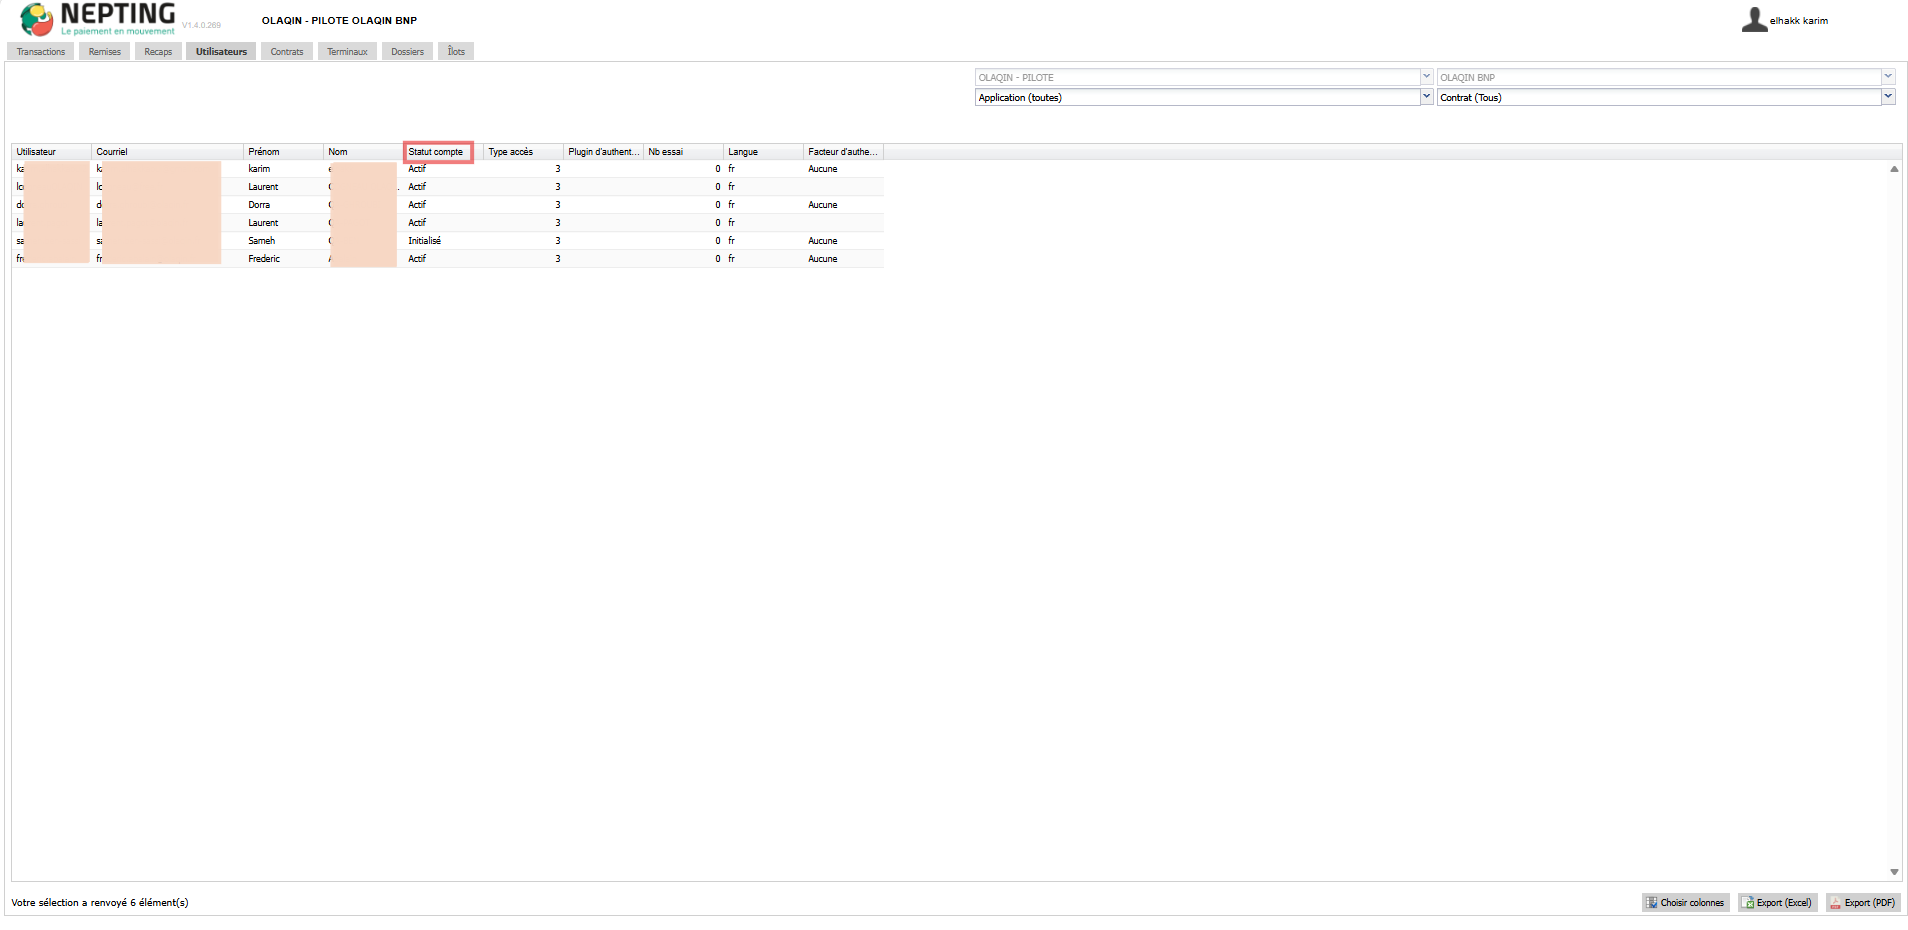The height and width of the screenshot is (930, 1908).
Task: Select the row with prénom Frederic
Action: [x=448, y=259]
